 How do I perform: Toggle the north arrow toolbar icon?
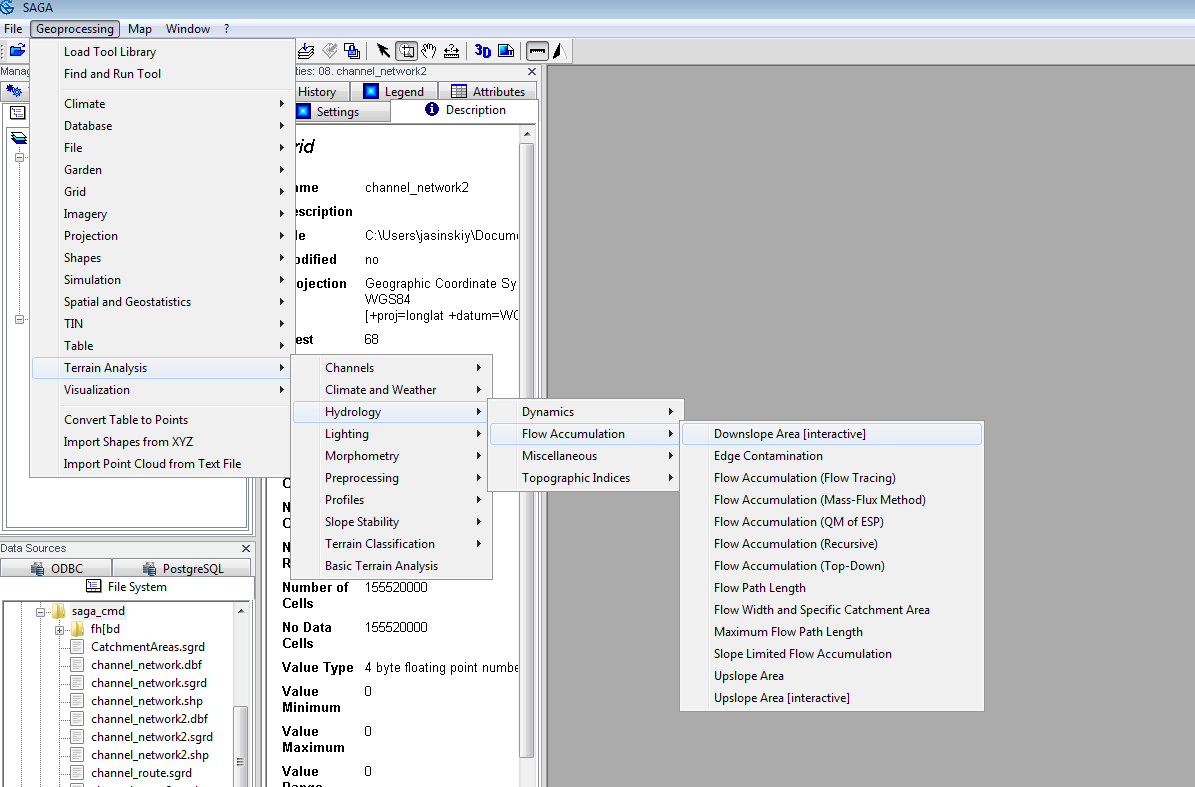(x=559, y=50)
